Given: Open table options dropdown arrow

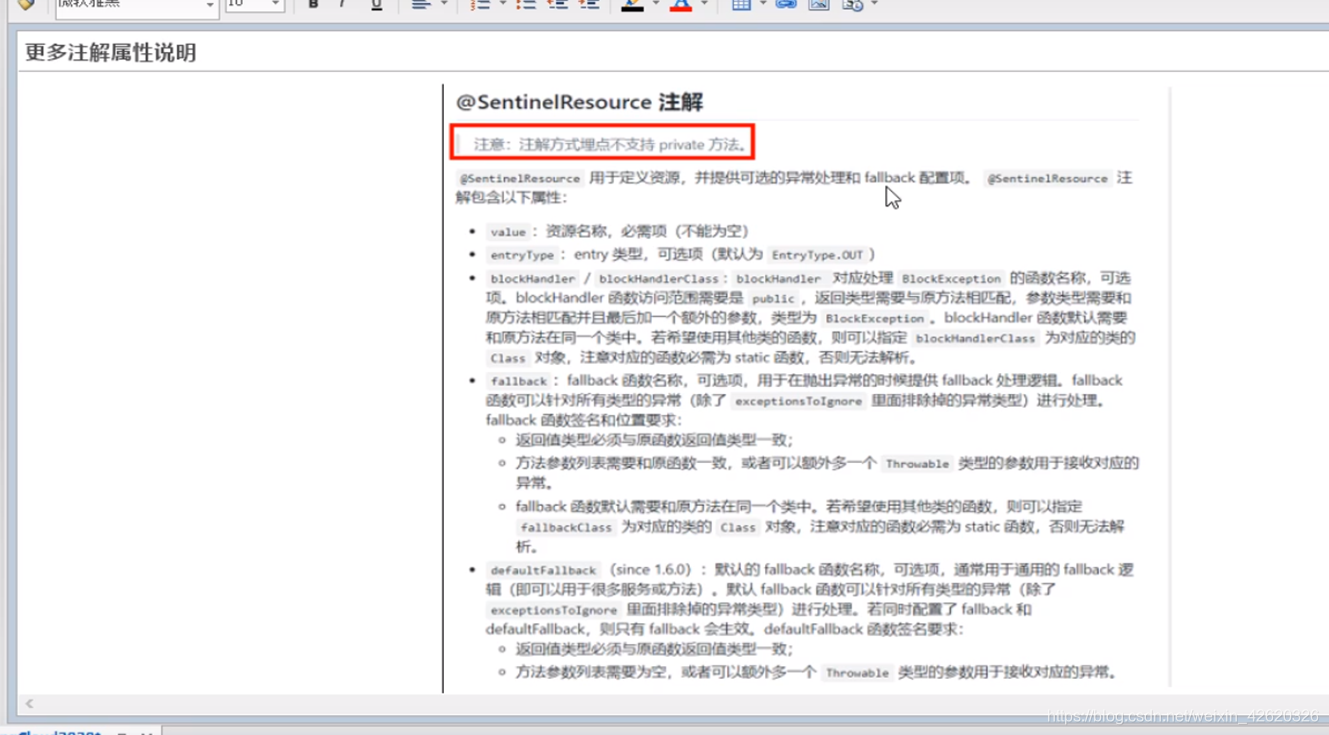Looking at the screenshot, I should point(762,4).
